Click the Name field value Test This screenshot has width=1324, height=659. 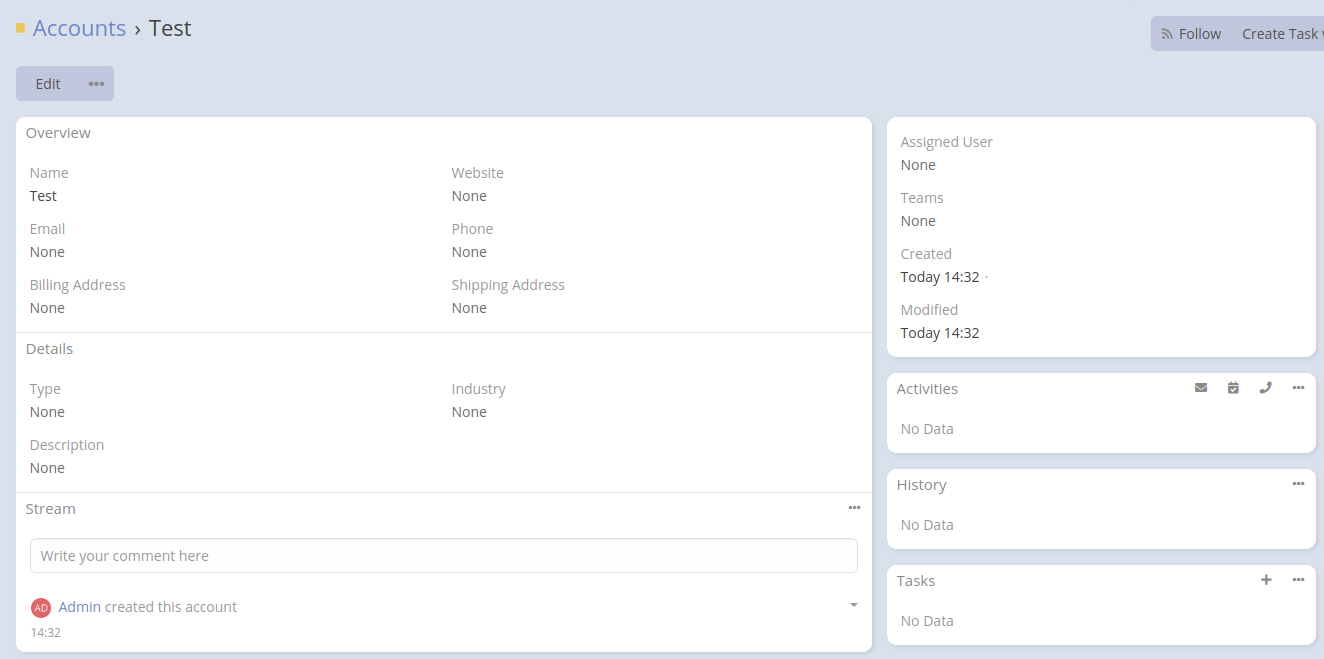[x=43, y=196]
